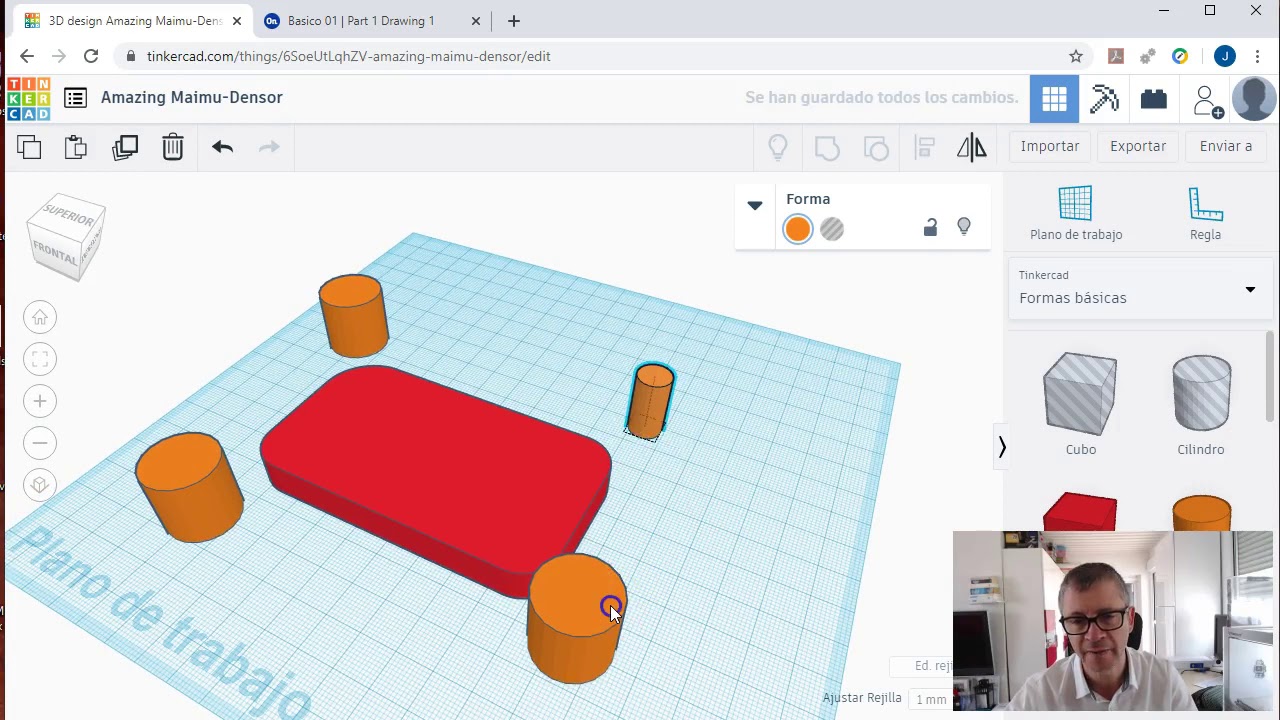Open the designs list icon next to the title
The height and width of the screenshot is (720, 1280).
75,97
